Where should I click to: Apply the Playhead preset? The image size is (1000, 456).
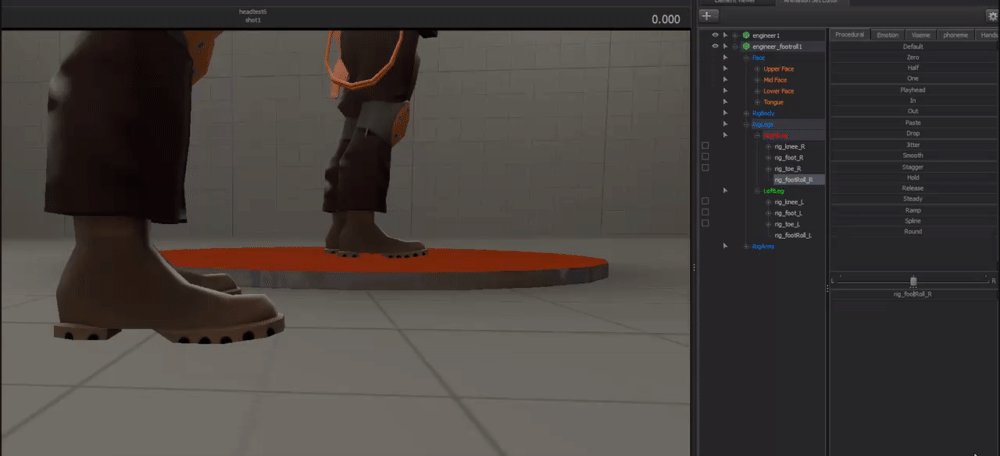coord(913,90)
